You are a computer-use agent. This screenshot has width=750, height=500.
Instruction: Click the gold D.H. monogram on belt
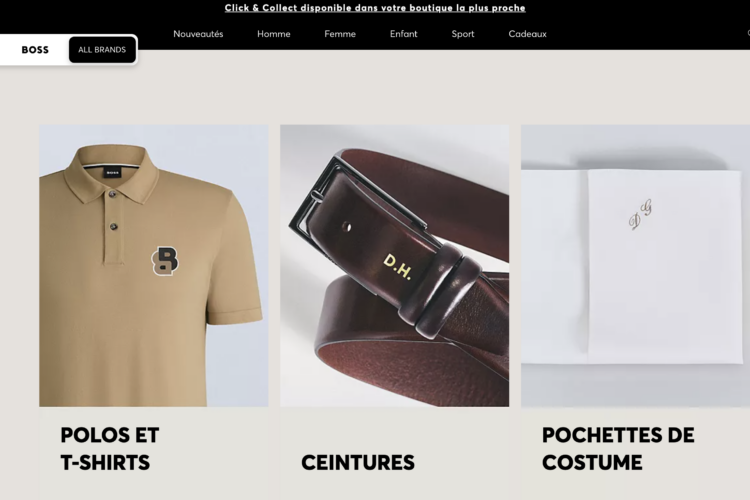tap(397, 267)
